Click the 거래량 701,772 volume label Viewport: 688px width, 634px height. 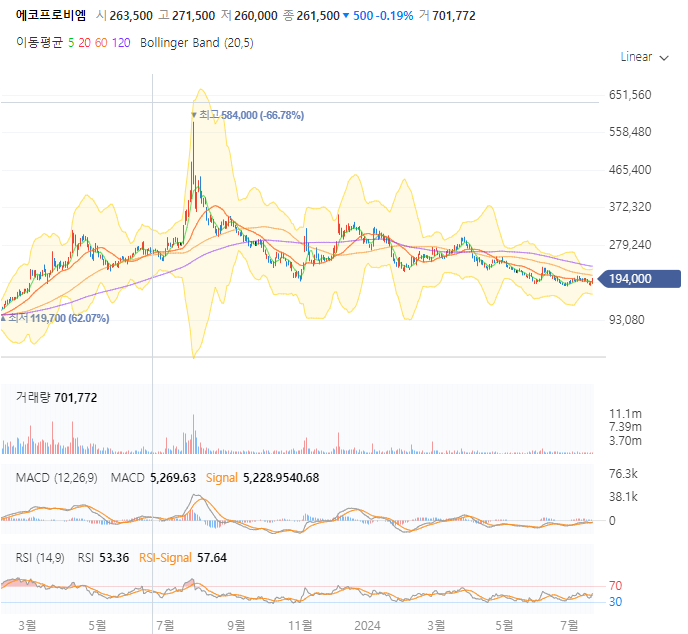pos(57,398)
